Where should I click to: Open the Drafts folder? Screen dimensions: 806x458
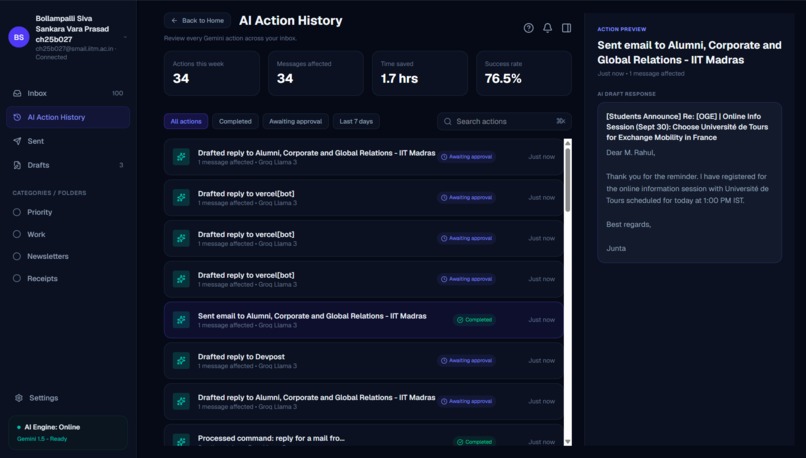click(68, 165)
